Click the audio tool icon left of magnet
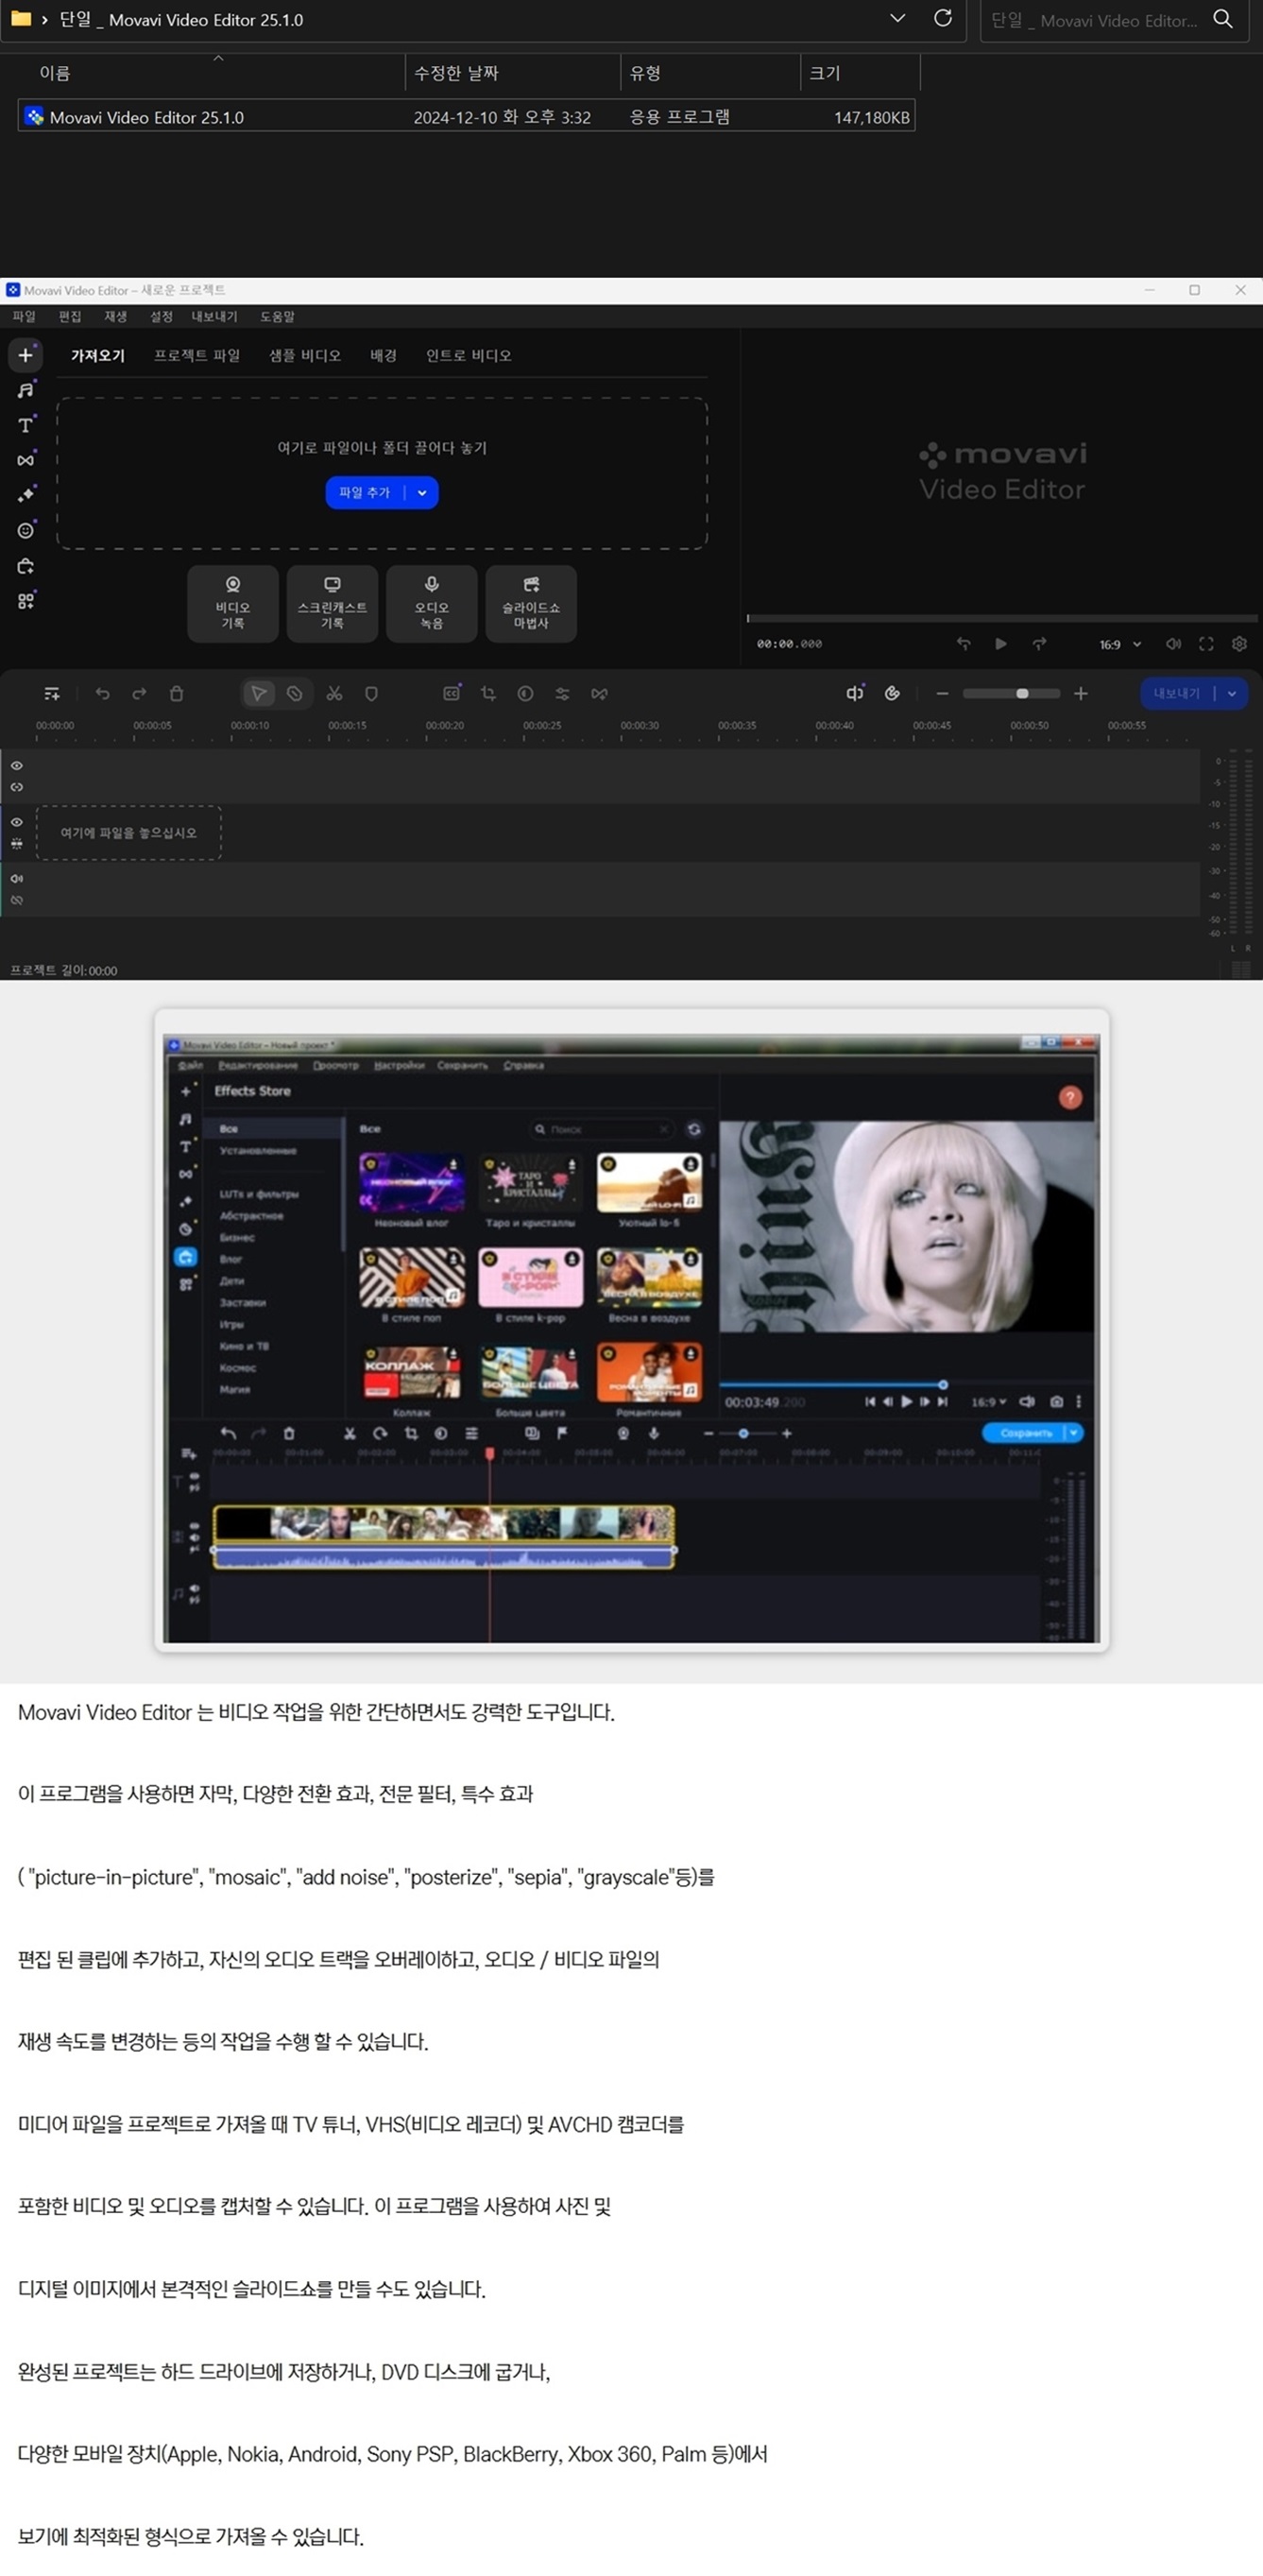The height and width of the screenshot is (2576, 1263). (855, 693)
